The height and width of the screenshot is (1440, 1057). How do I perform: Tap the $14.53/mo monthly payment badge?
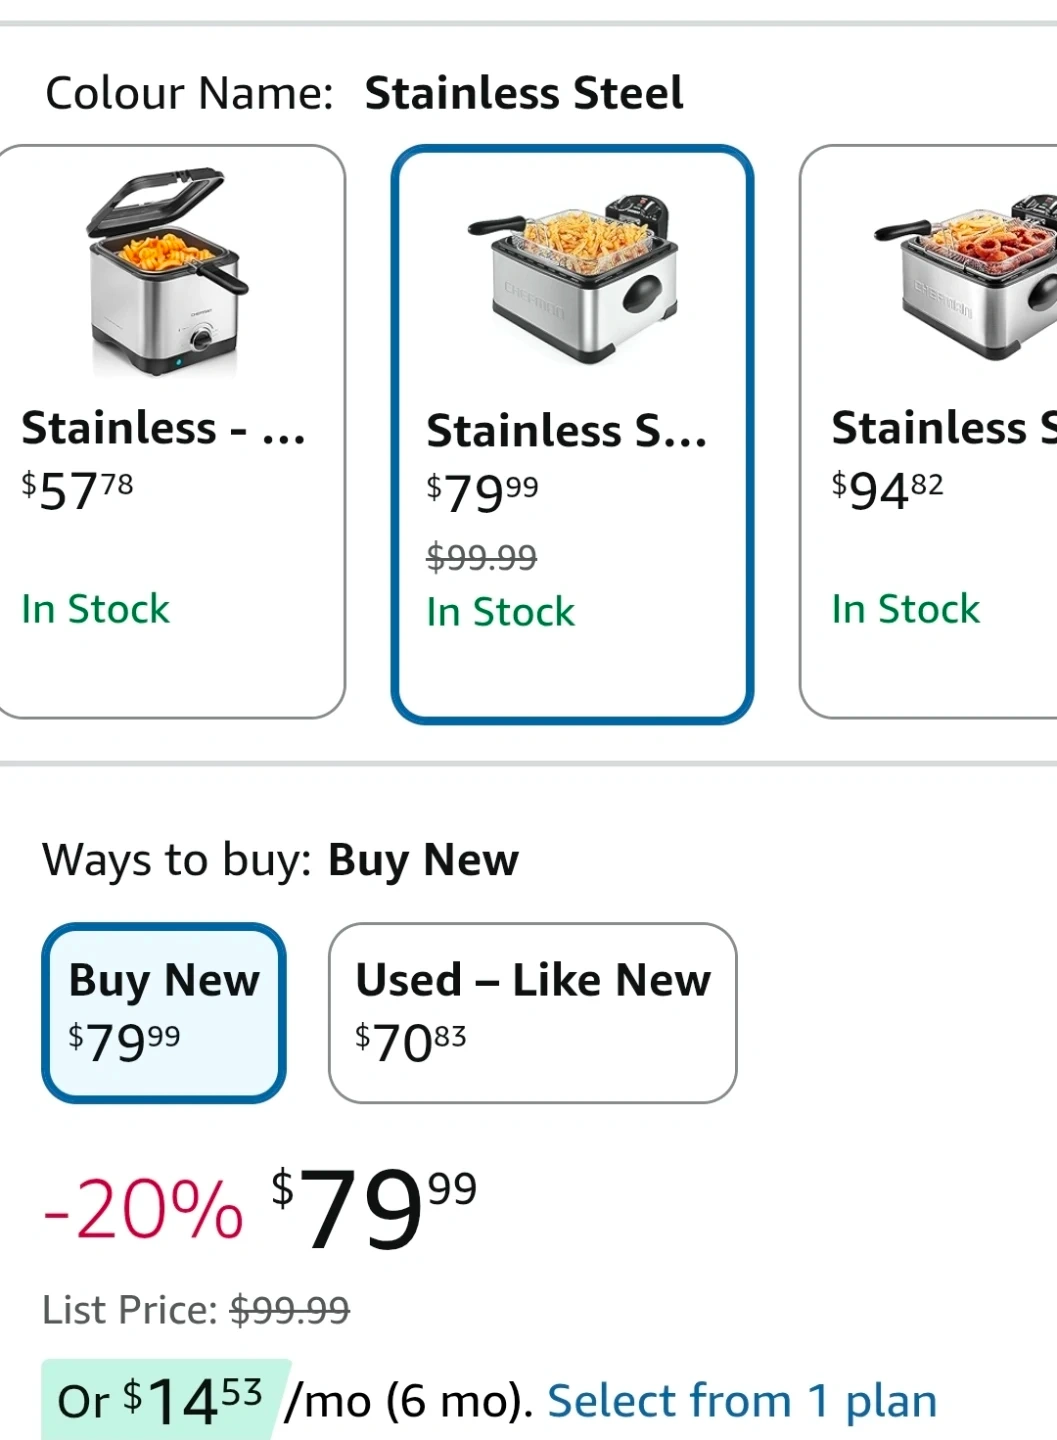click(x=165, y=1400)
